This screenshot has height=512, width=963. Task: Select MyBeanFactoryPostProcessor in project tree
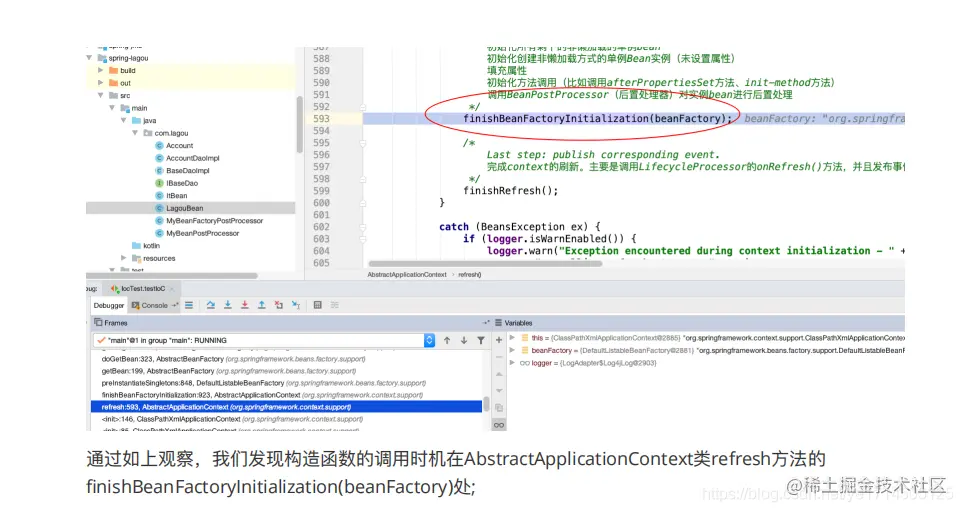click(214, 220)
